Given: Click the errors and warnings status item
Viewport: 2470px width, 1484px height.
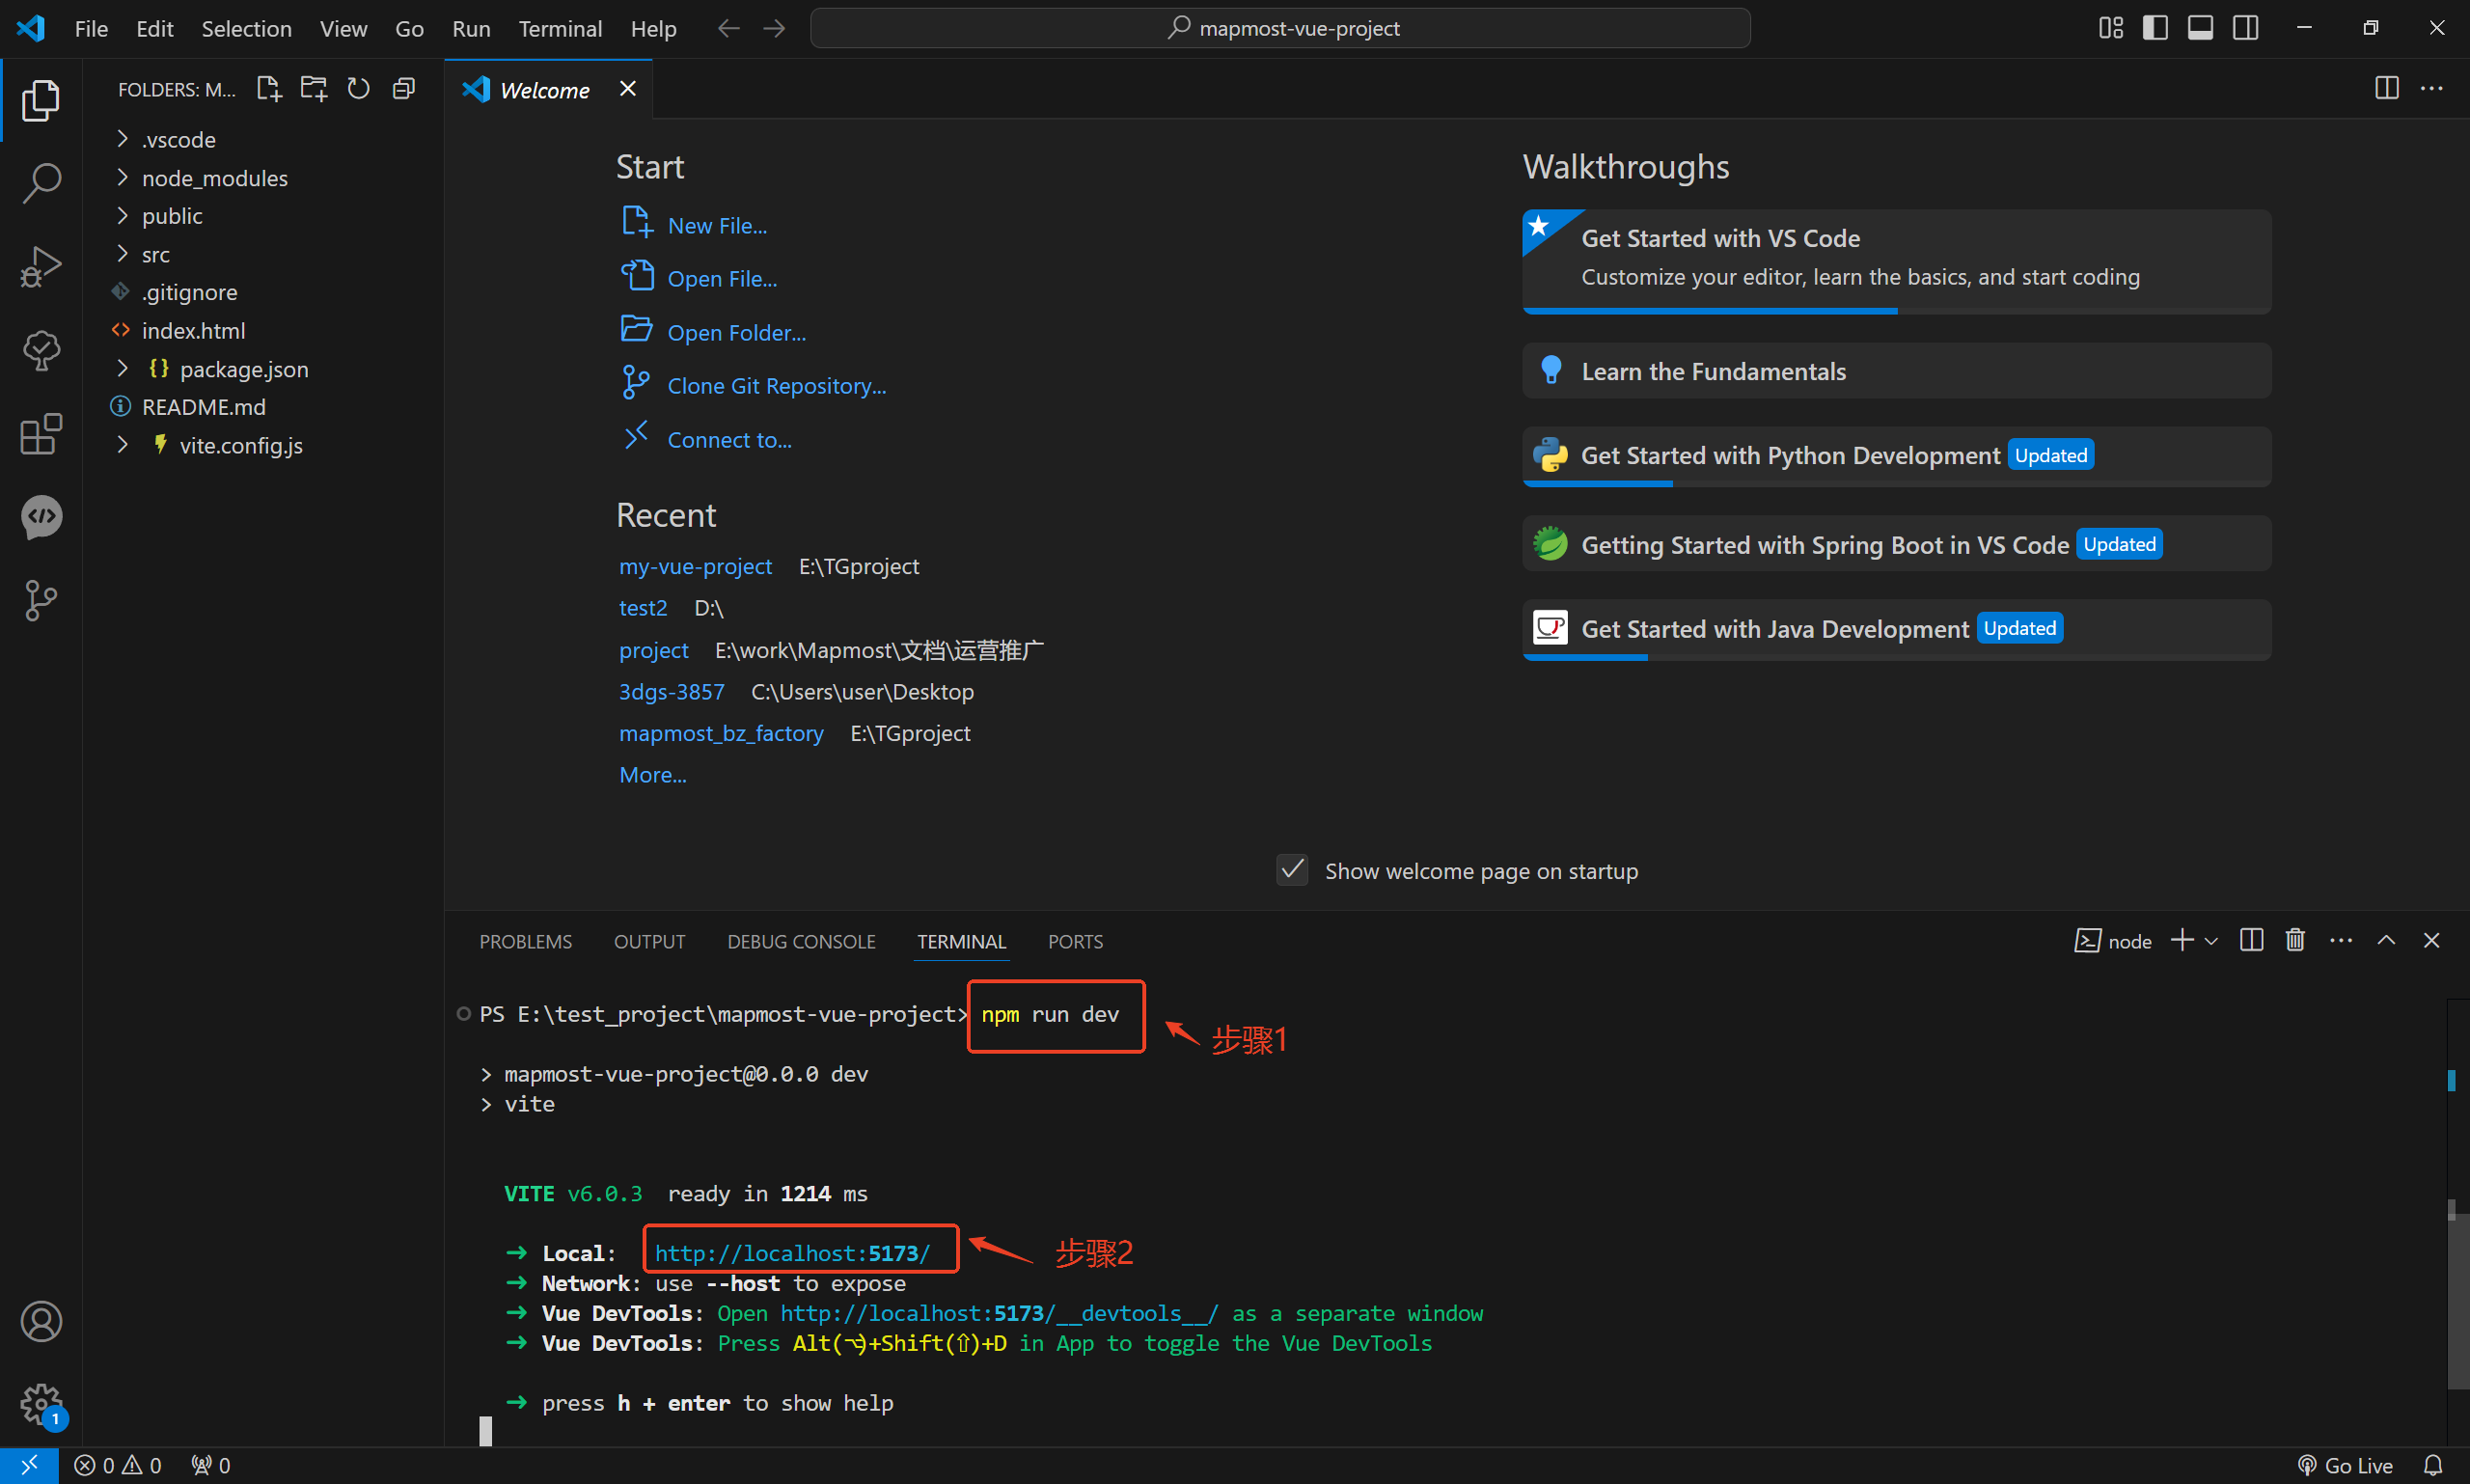Looking at the screenshot, I should (118, 1465).
